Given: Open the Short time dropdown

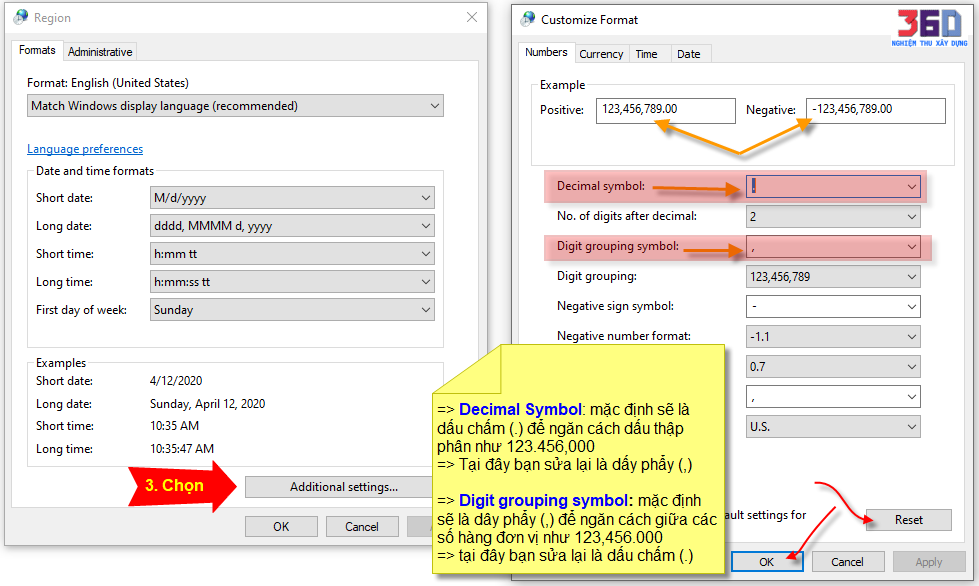Looking at the screenshot, I should tap(292, 254).
